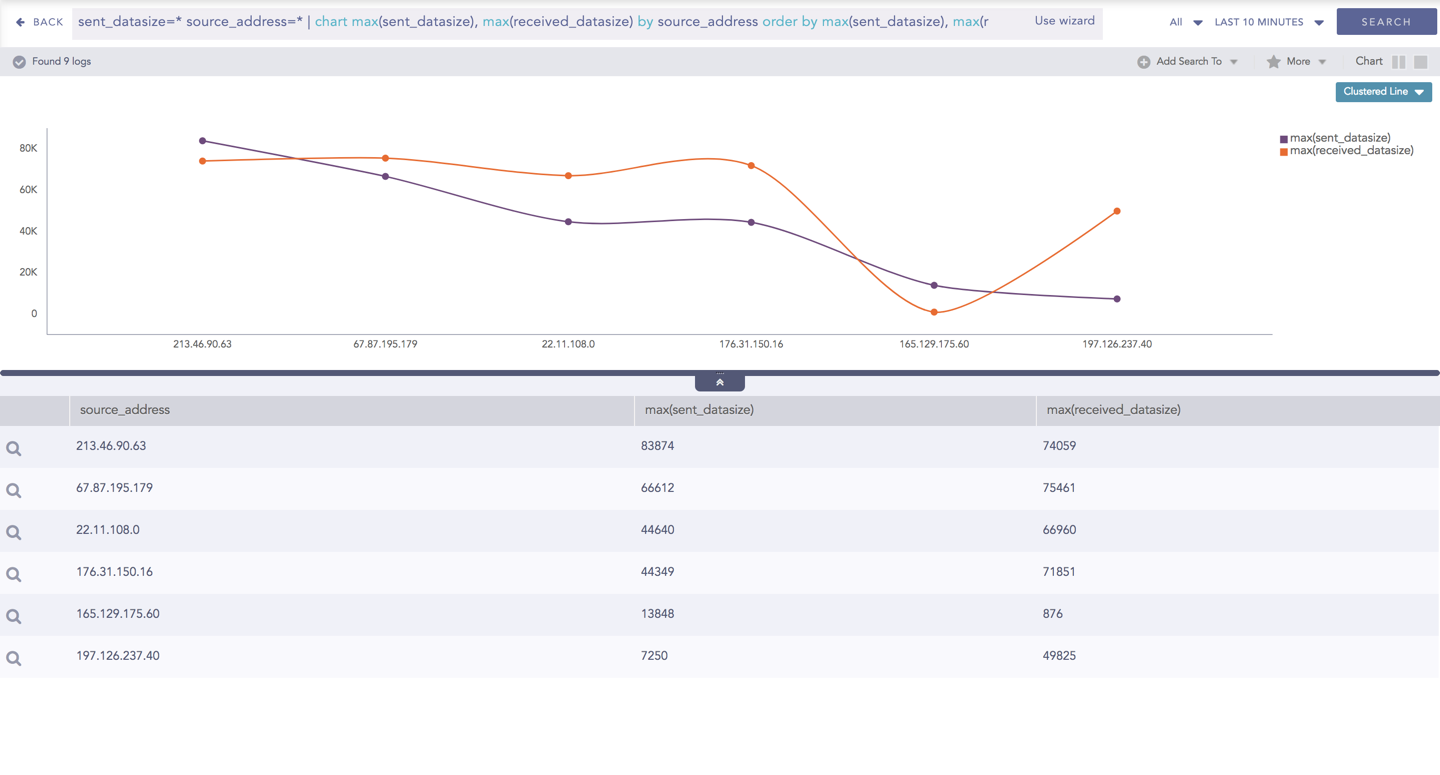Toggle max(sent_datasize) series in legend
1440x775 pixels.
pos(1339,138)
